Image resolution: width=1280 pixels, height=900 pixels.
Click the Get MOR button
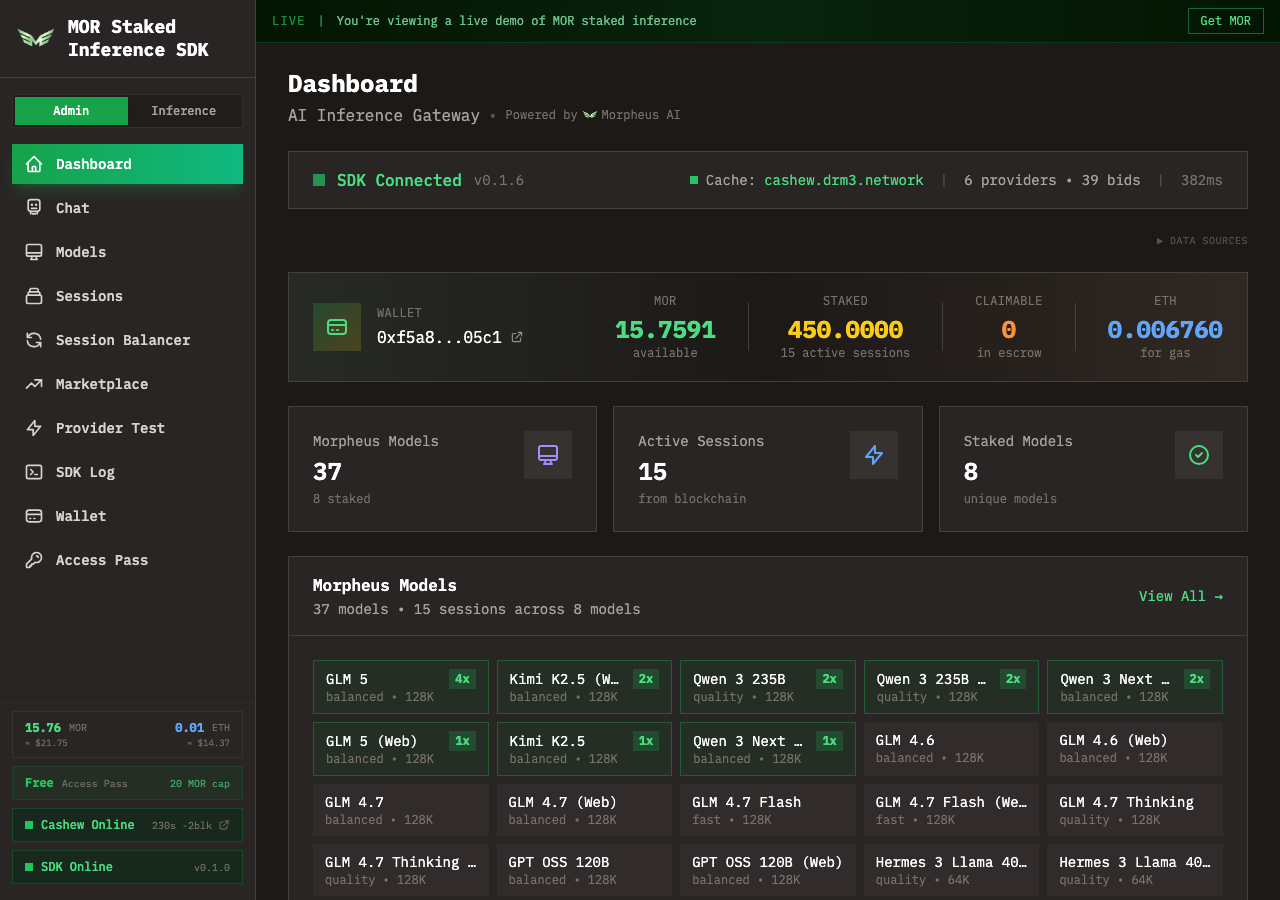coord(1225,21)
